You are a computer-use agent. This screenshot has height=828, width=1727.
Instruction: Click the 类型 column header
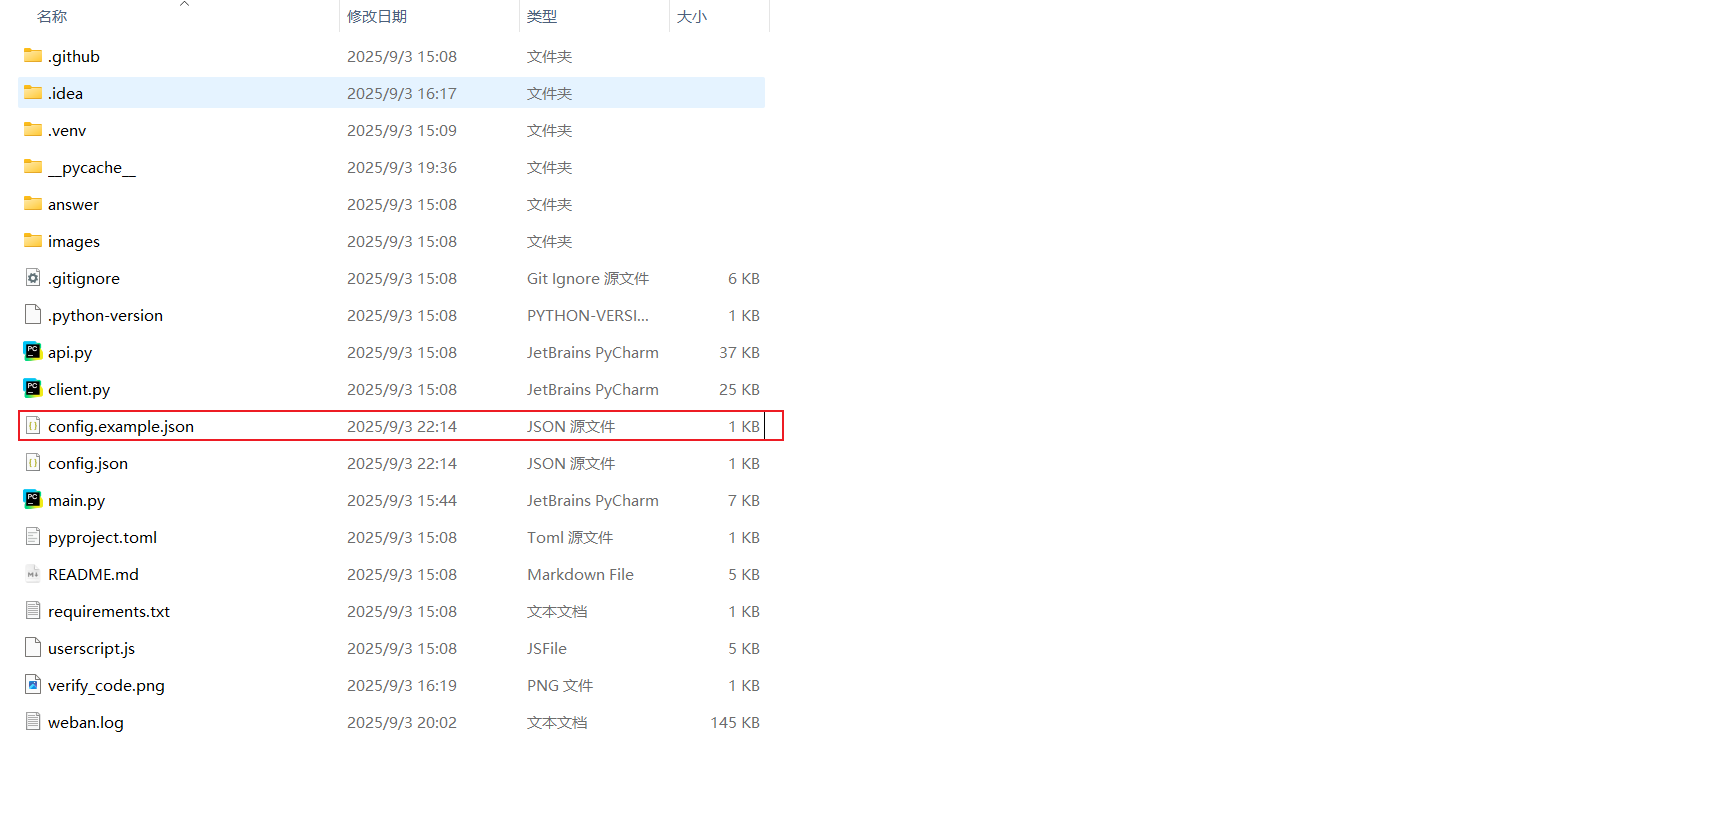[542, 16]
